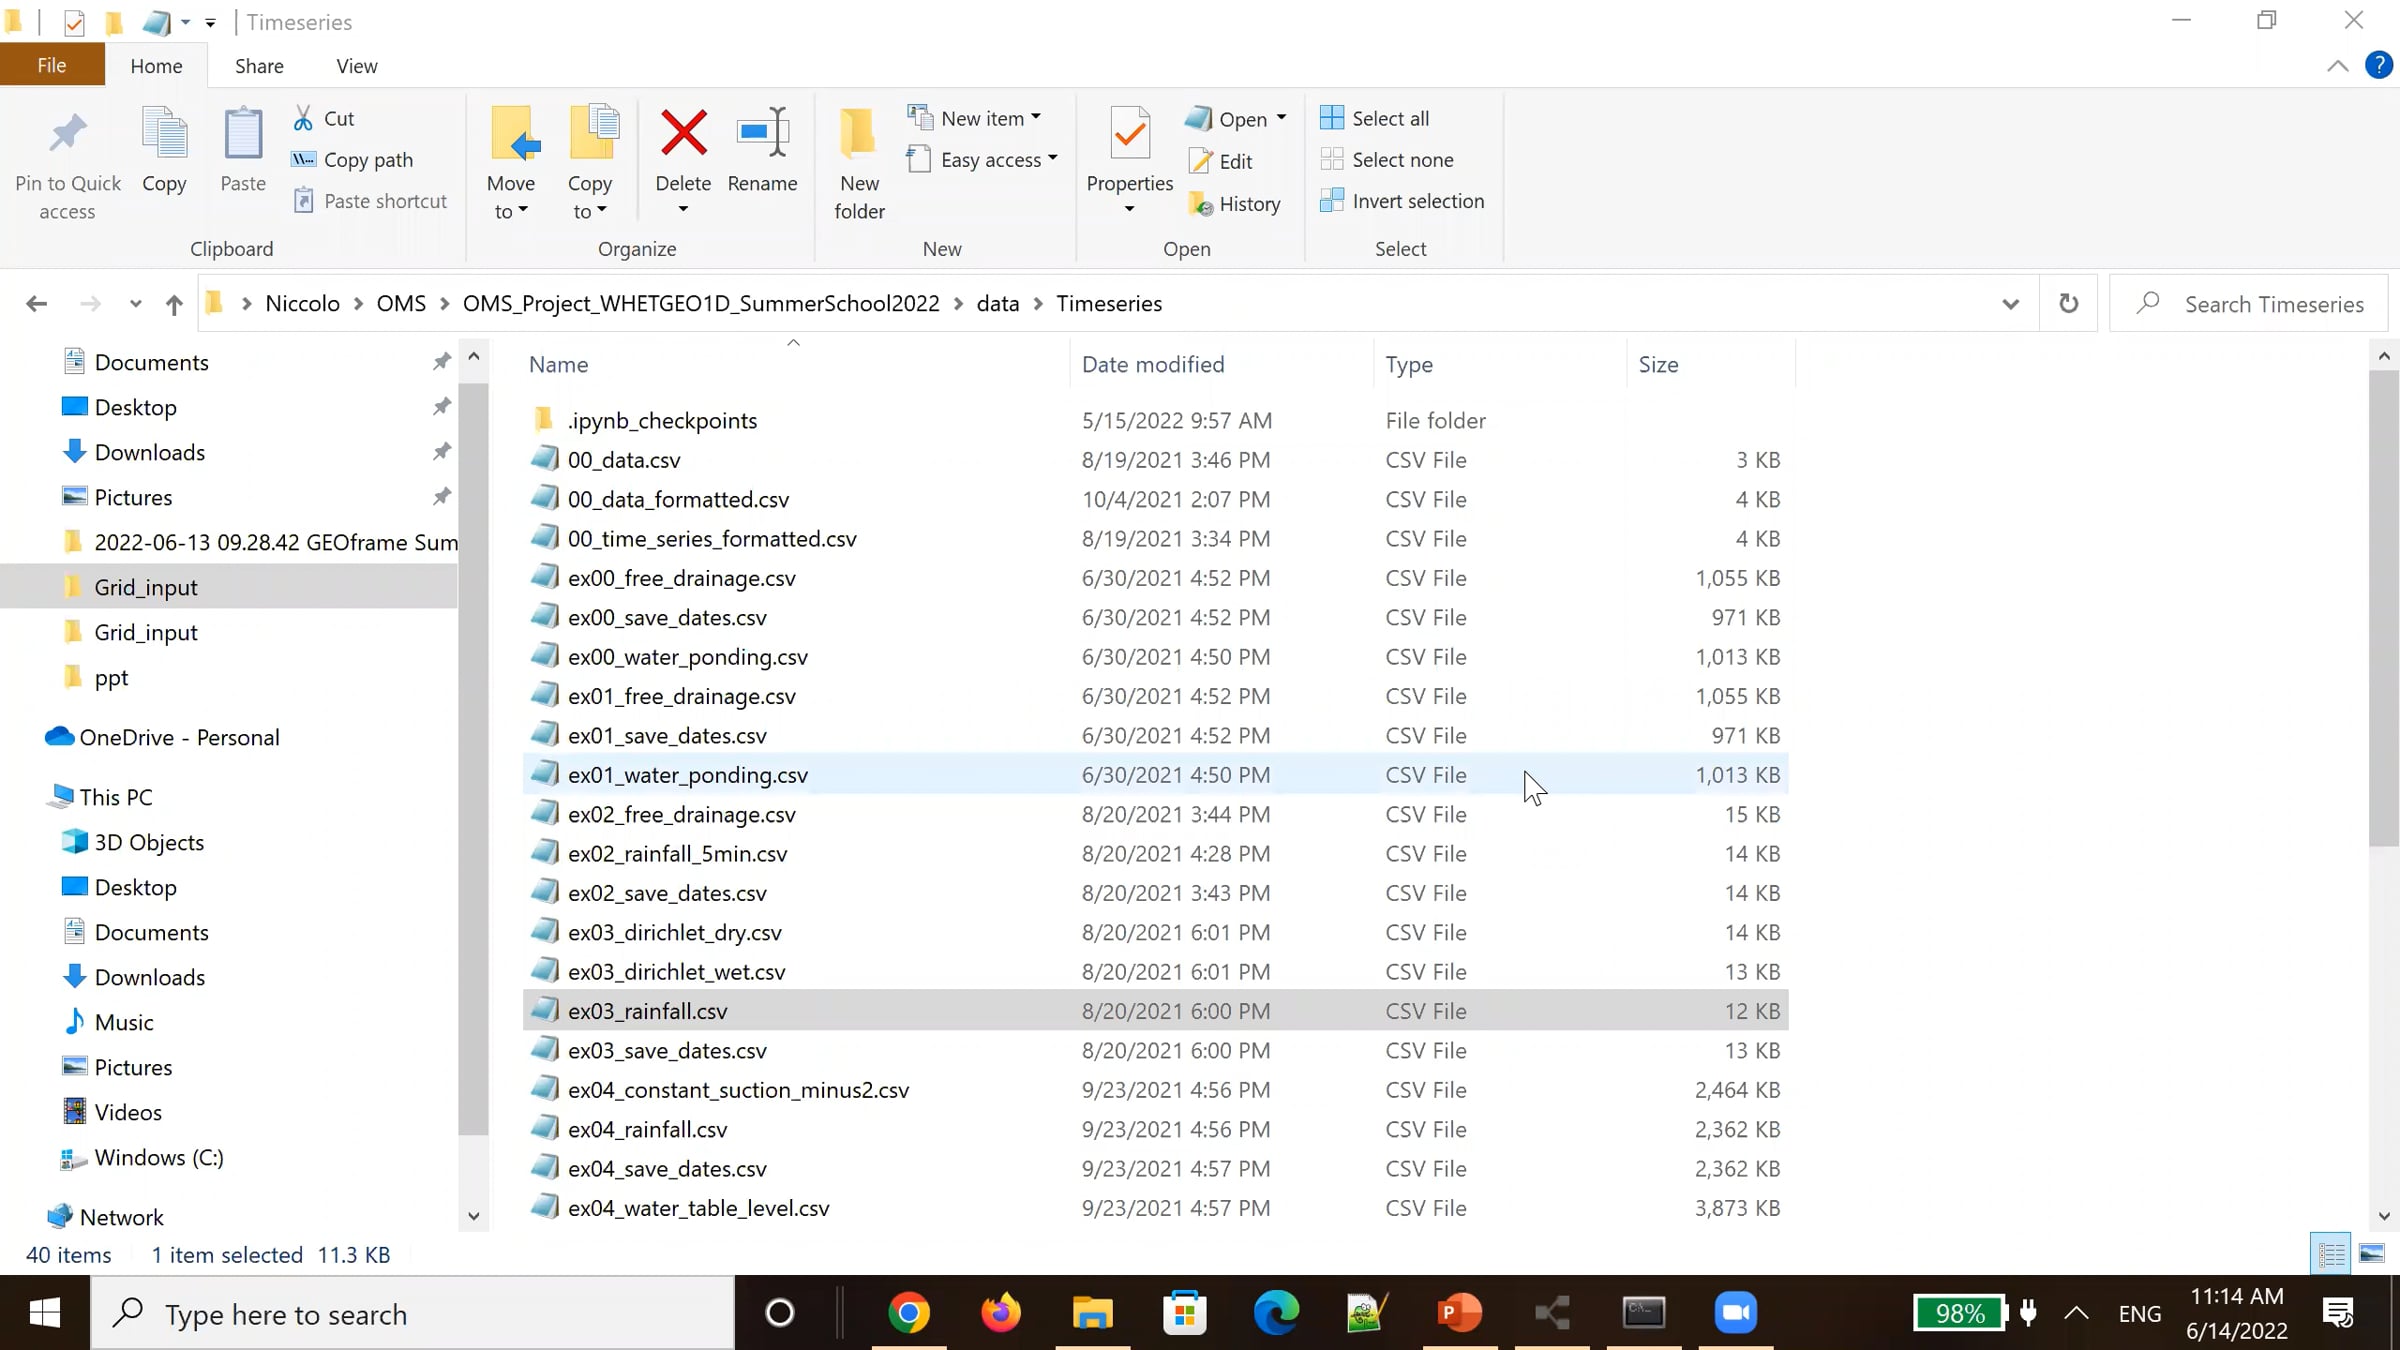Select This PC in navigation pane
This screenshot has width=2400, height=1350.
115,797
